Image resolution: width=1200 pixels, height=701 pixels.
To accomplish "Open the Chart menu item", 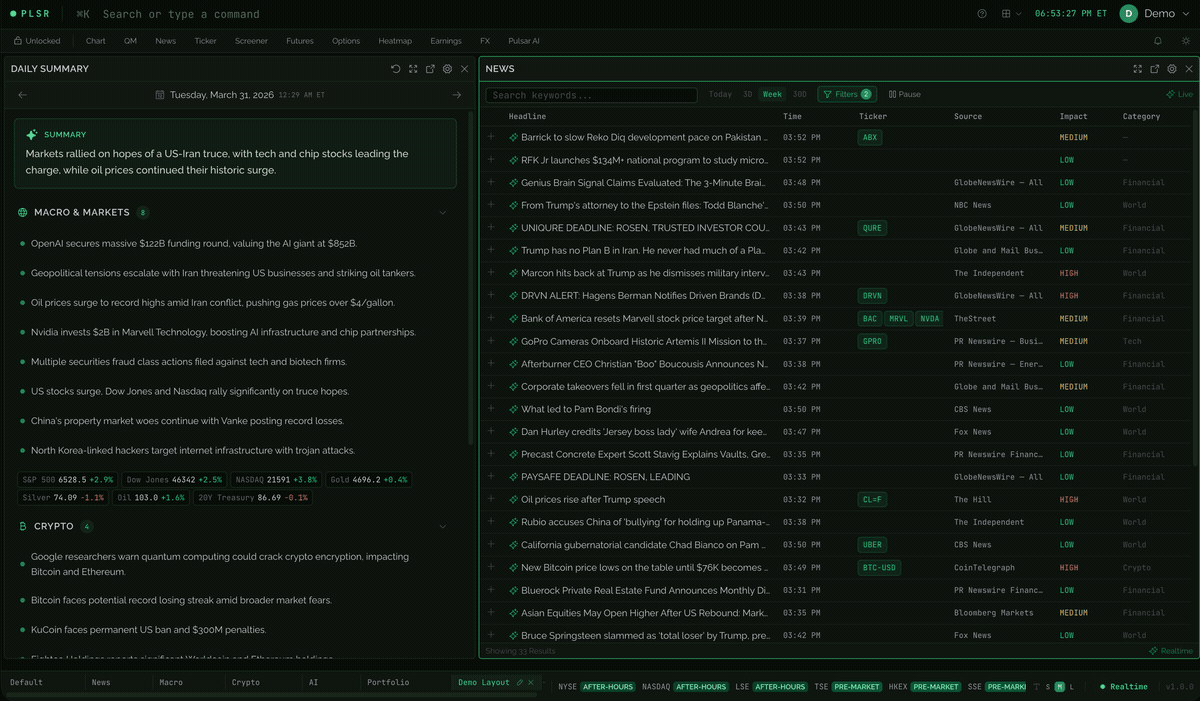I will [96, 41].
